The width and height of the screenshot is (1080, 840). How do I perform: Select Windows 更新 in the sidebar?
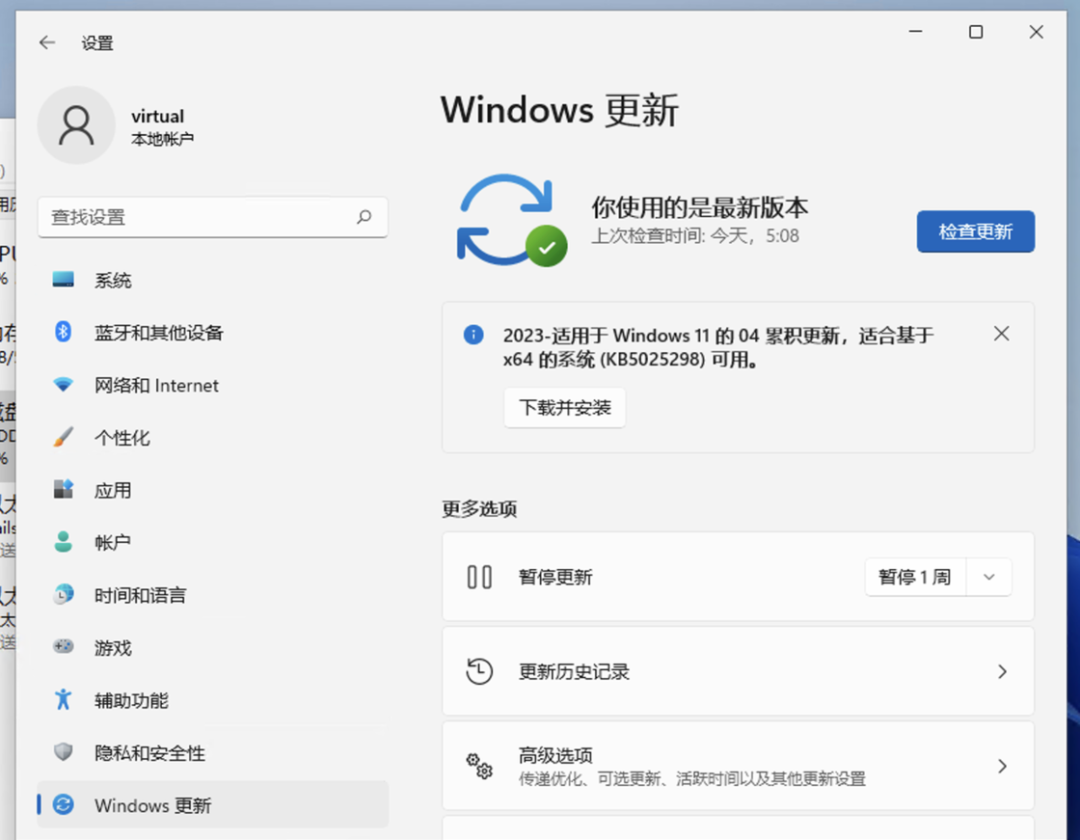(x=63, y=805)
